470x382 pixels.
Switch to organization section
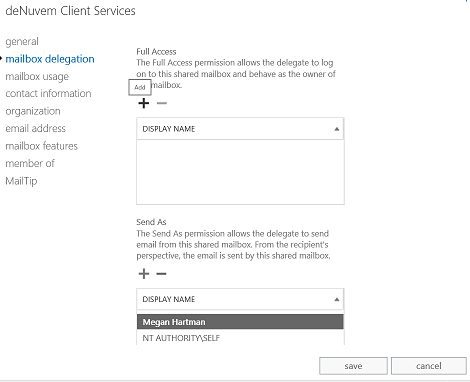[x=33, y=111]
